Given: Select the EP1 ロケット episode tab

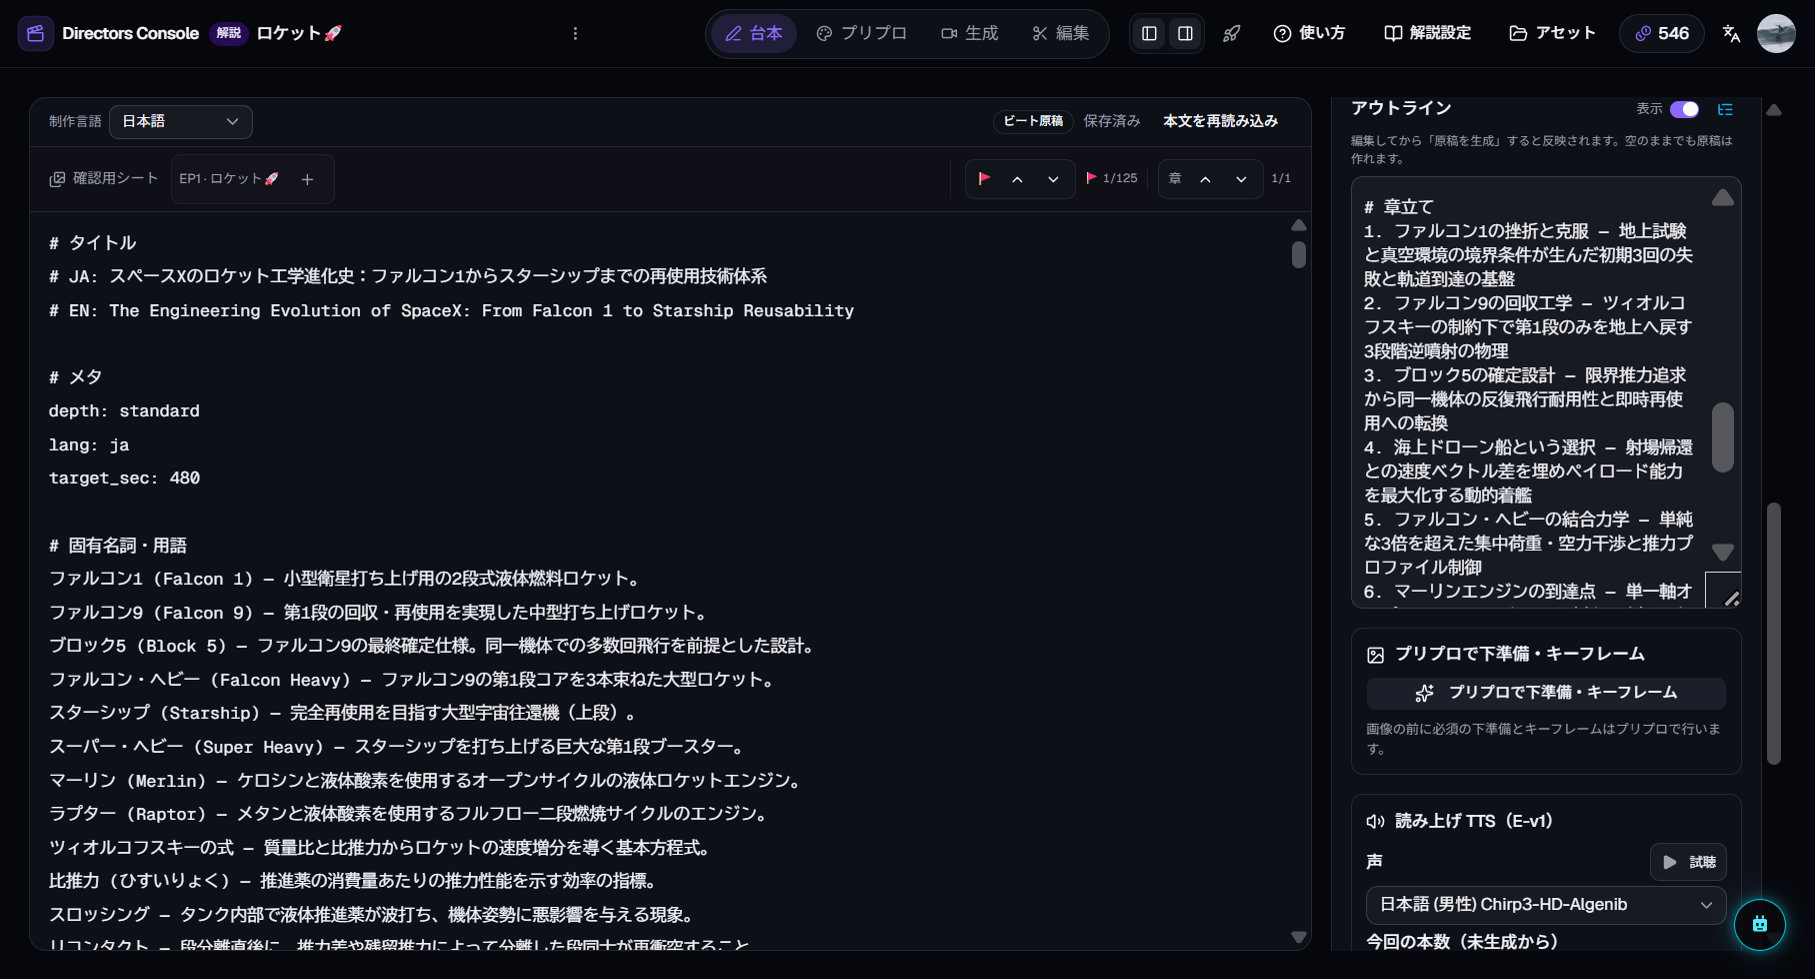Looking at the screenshot, I should (x=229, y=179).
